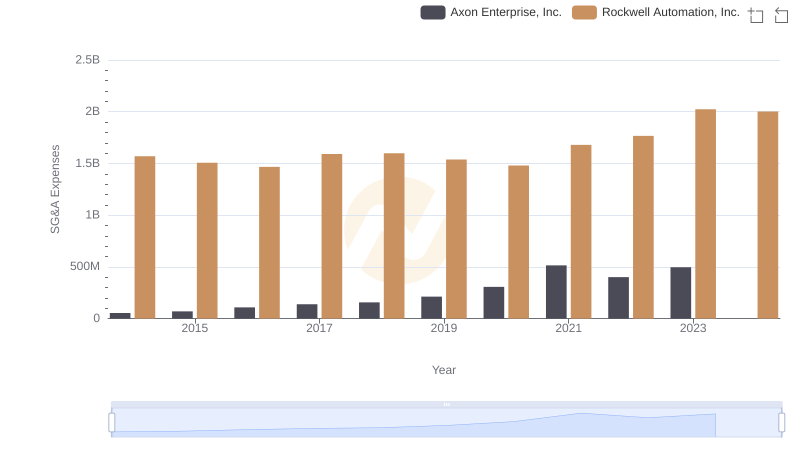
Task: Click the Year axis title
Action: 444,370
